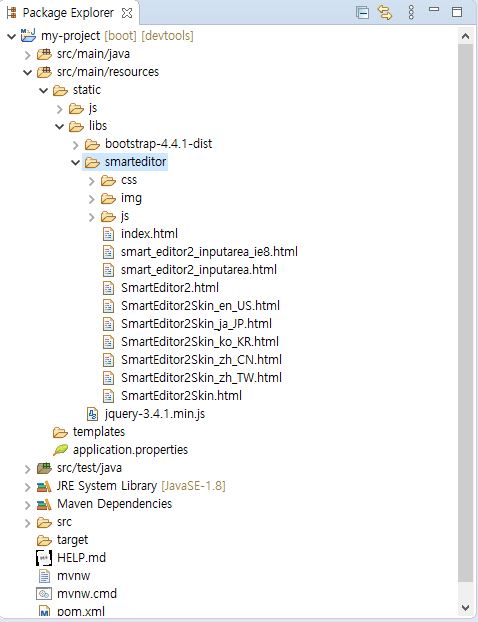Collapse the libs folder
This screenshot has height=622, width=478.
coord(60,127)
